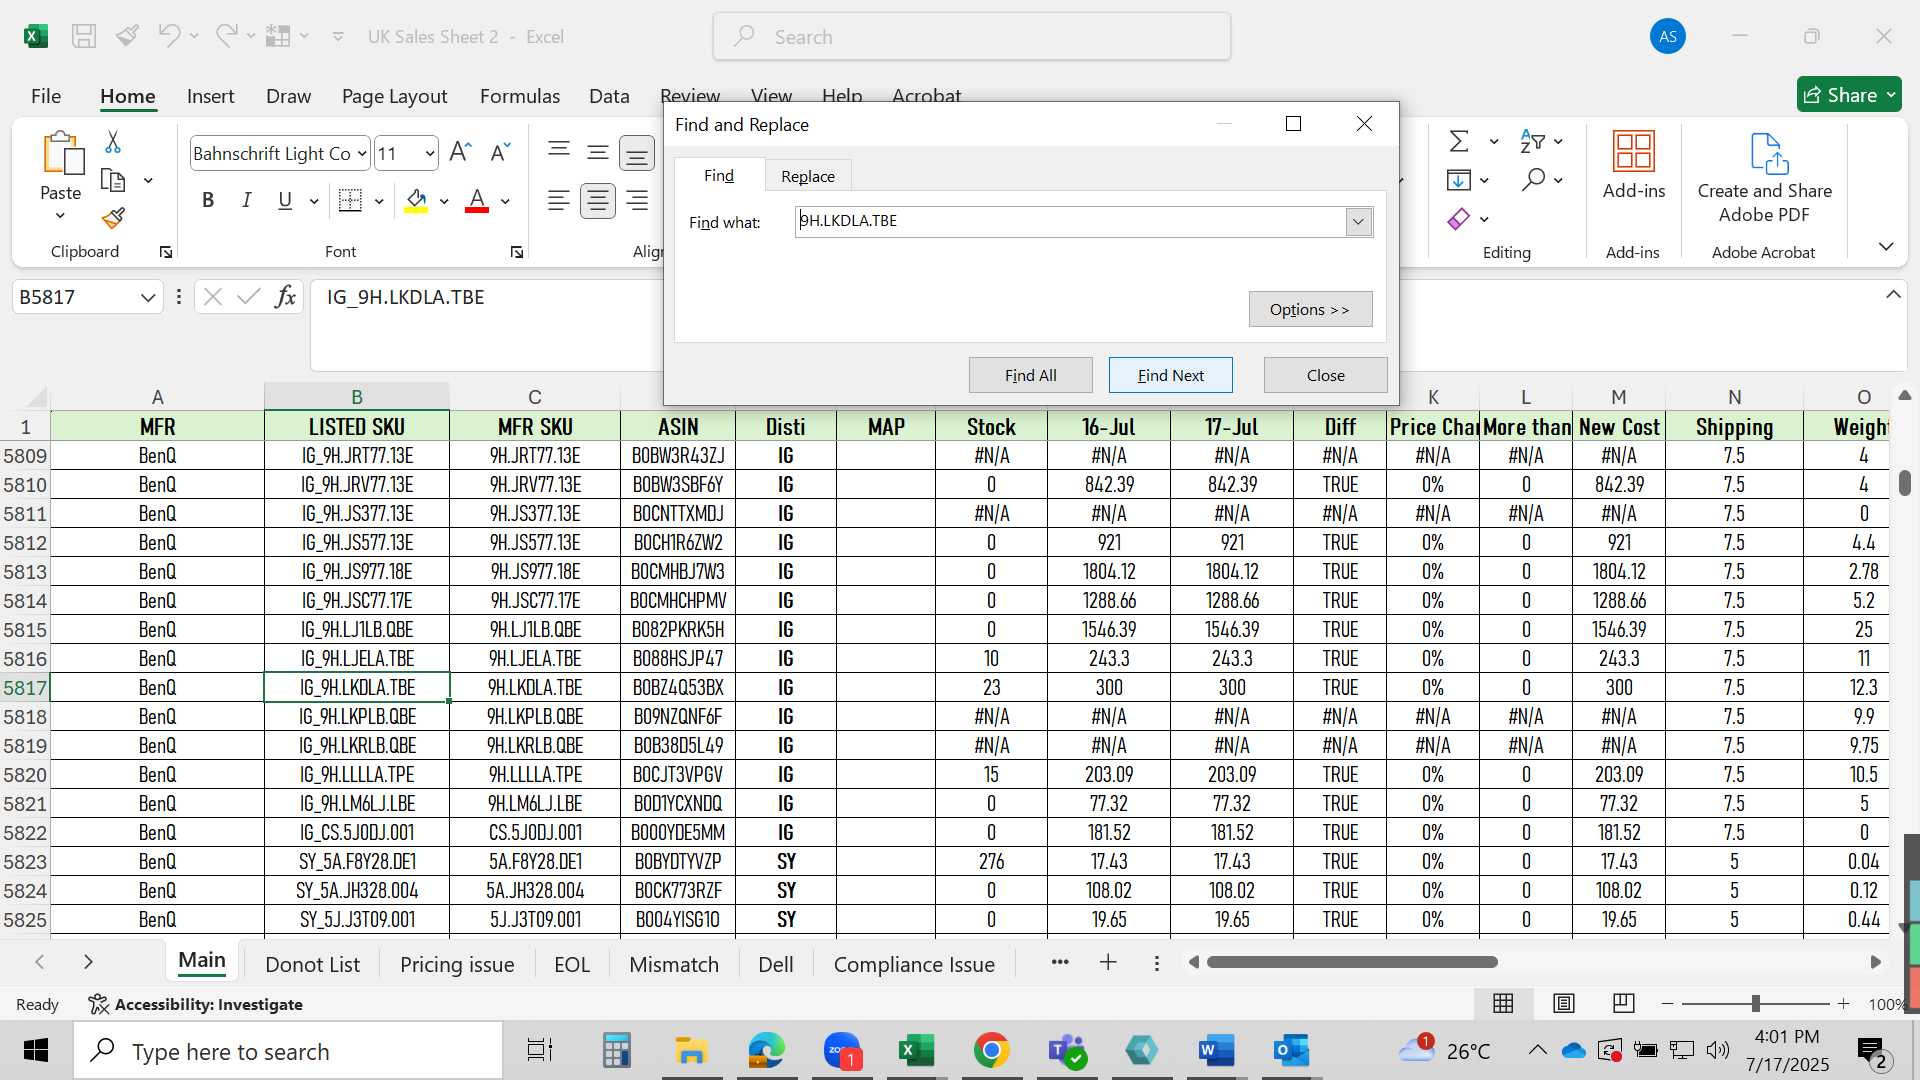The height and width of the screenshot is (1080, 1920).
Task: Click the Cut scissors icon
Action: click(x=113, y=142)
